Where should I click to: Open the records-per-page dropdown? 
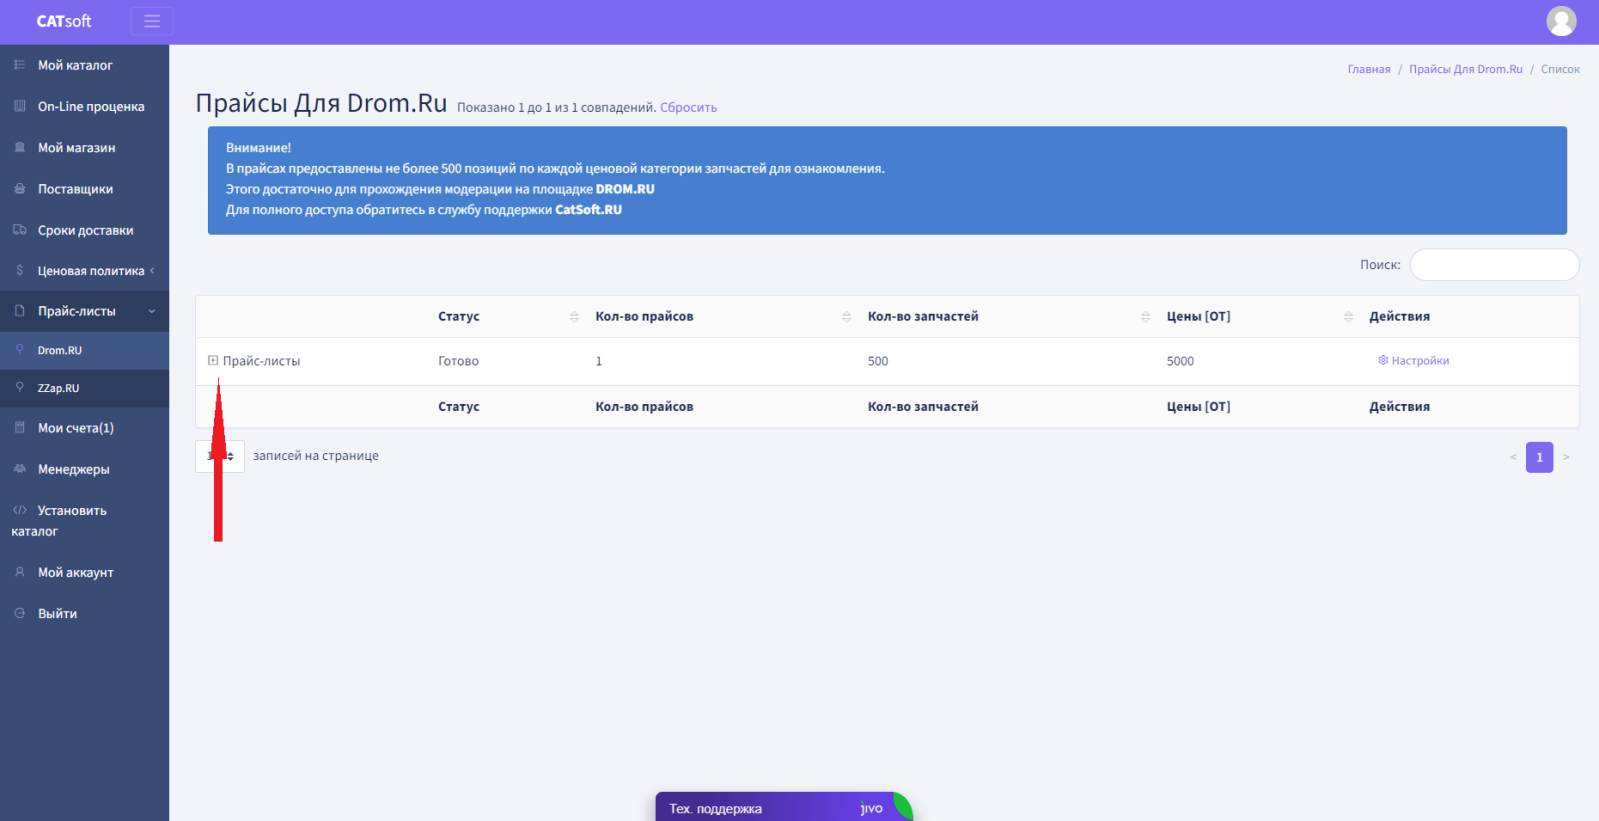(220, 456)
